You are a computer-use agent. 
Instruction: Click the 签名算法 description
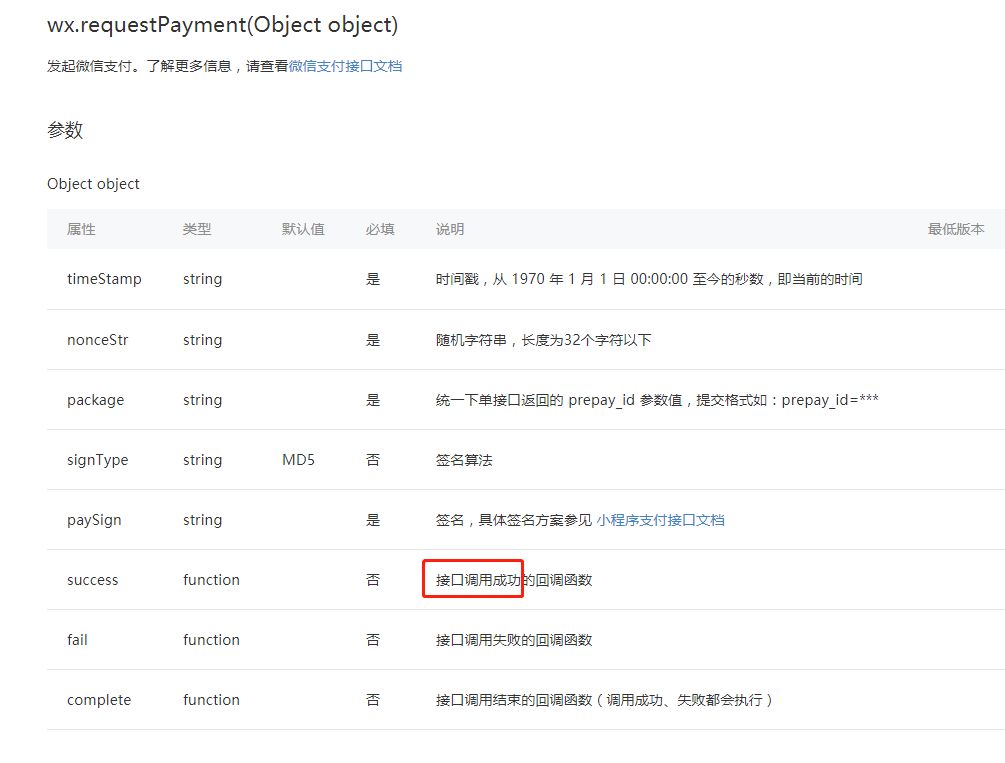pos(464,460)
